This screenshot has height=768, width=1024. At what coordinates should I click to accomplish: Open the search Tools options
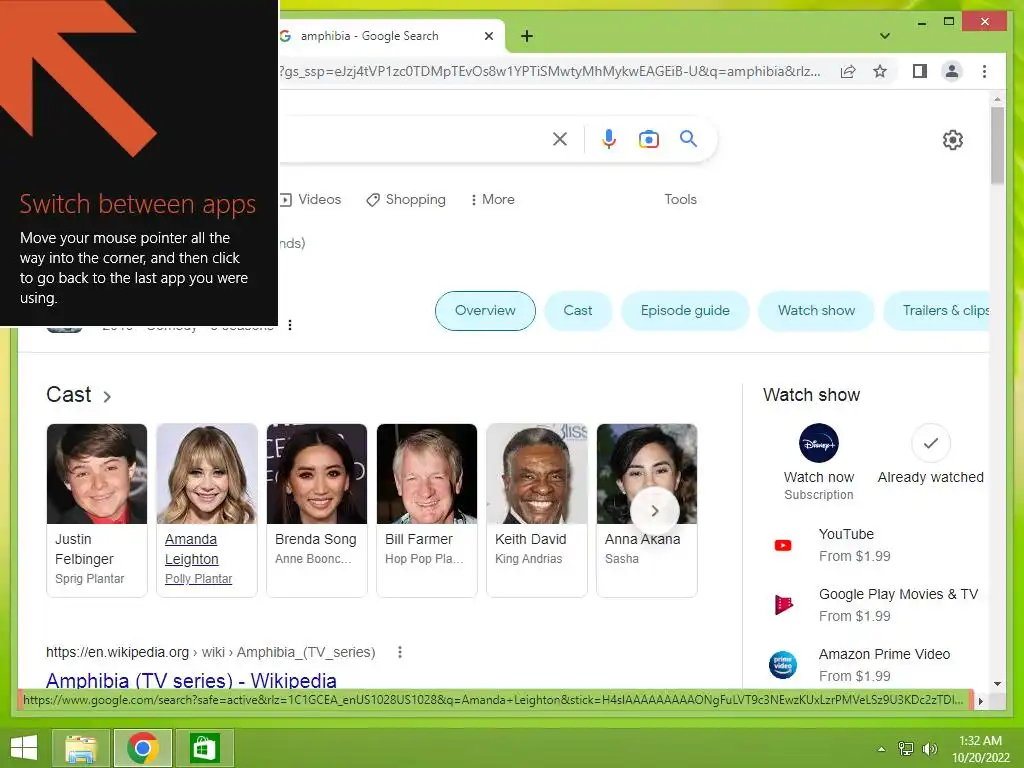point(680,199)
